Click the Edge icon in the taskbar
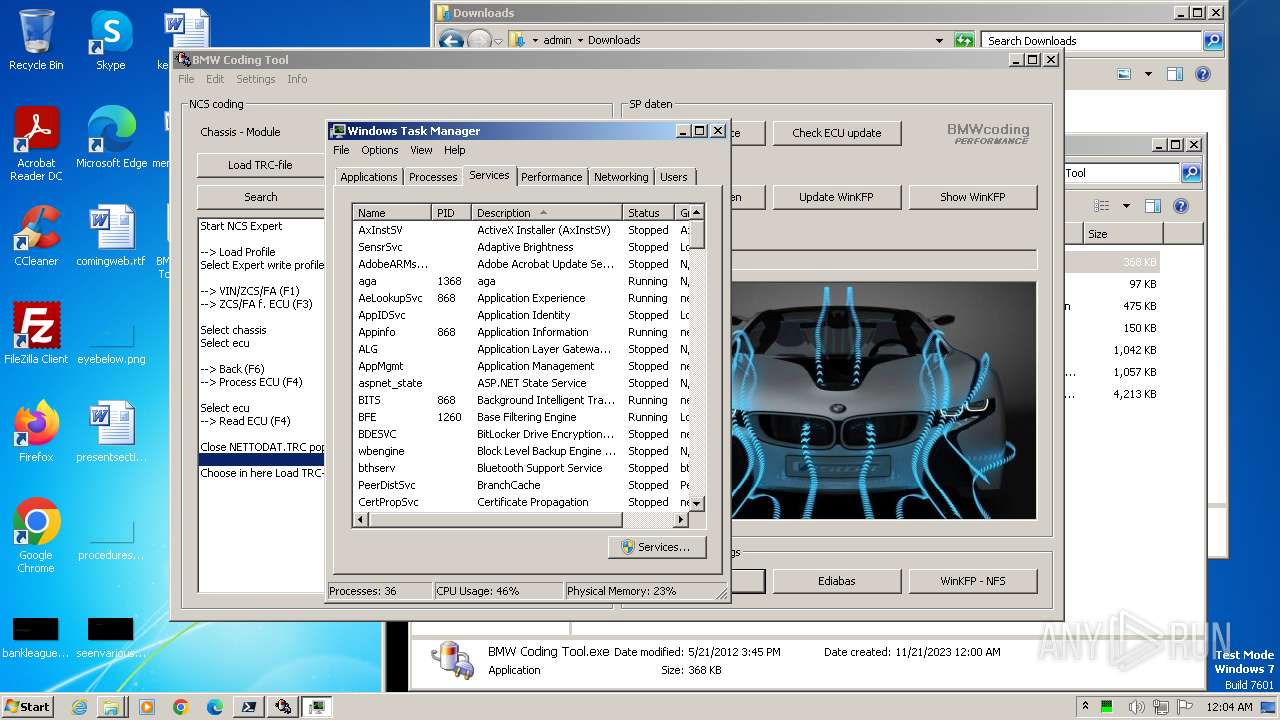The image size is (1280, 720). click(x=214, y=707)
